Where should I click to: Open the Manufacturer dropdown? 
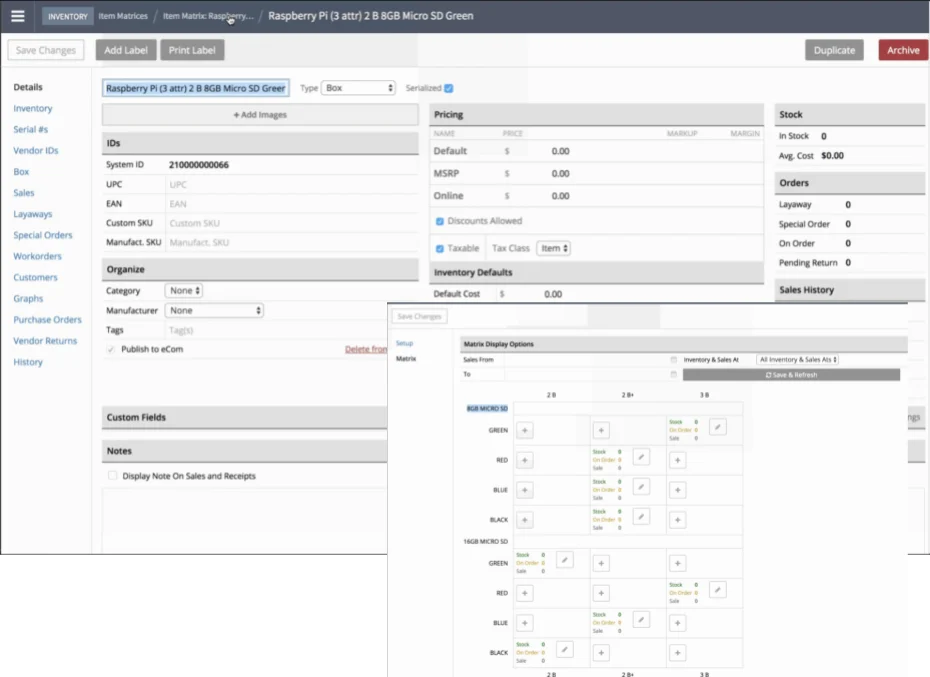click(214, 310)
